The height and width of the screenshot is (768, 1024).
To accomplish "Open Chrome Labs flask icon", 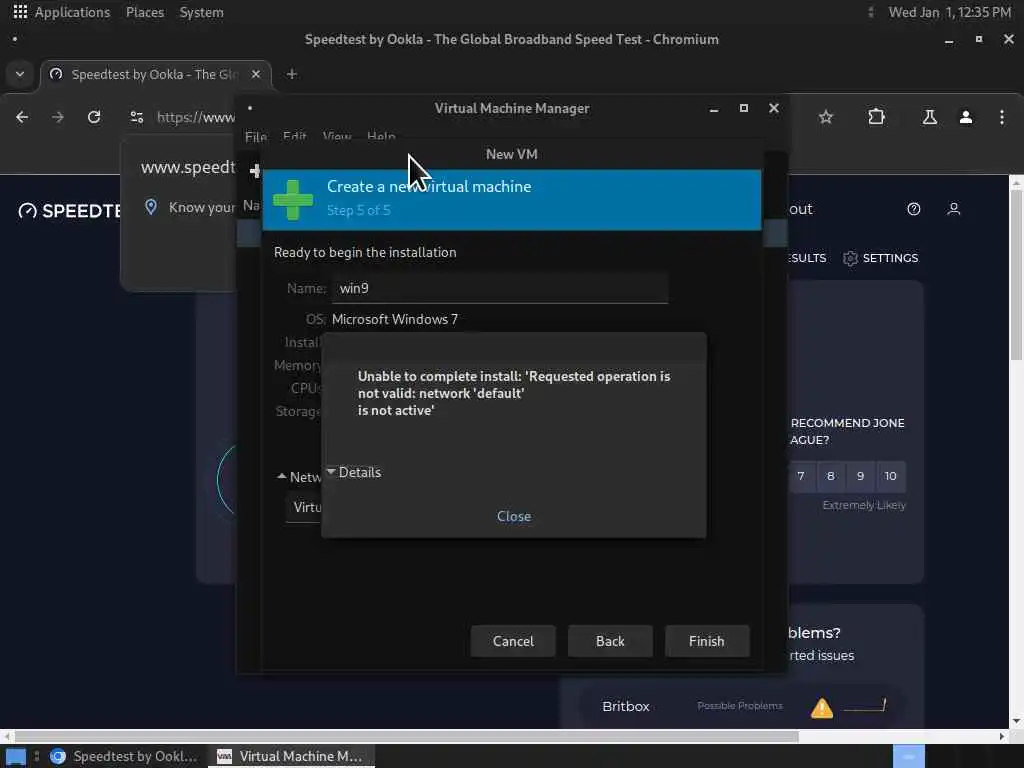I will click(929, 117).
